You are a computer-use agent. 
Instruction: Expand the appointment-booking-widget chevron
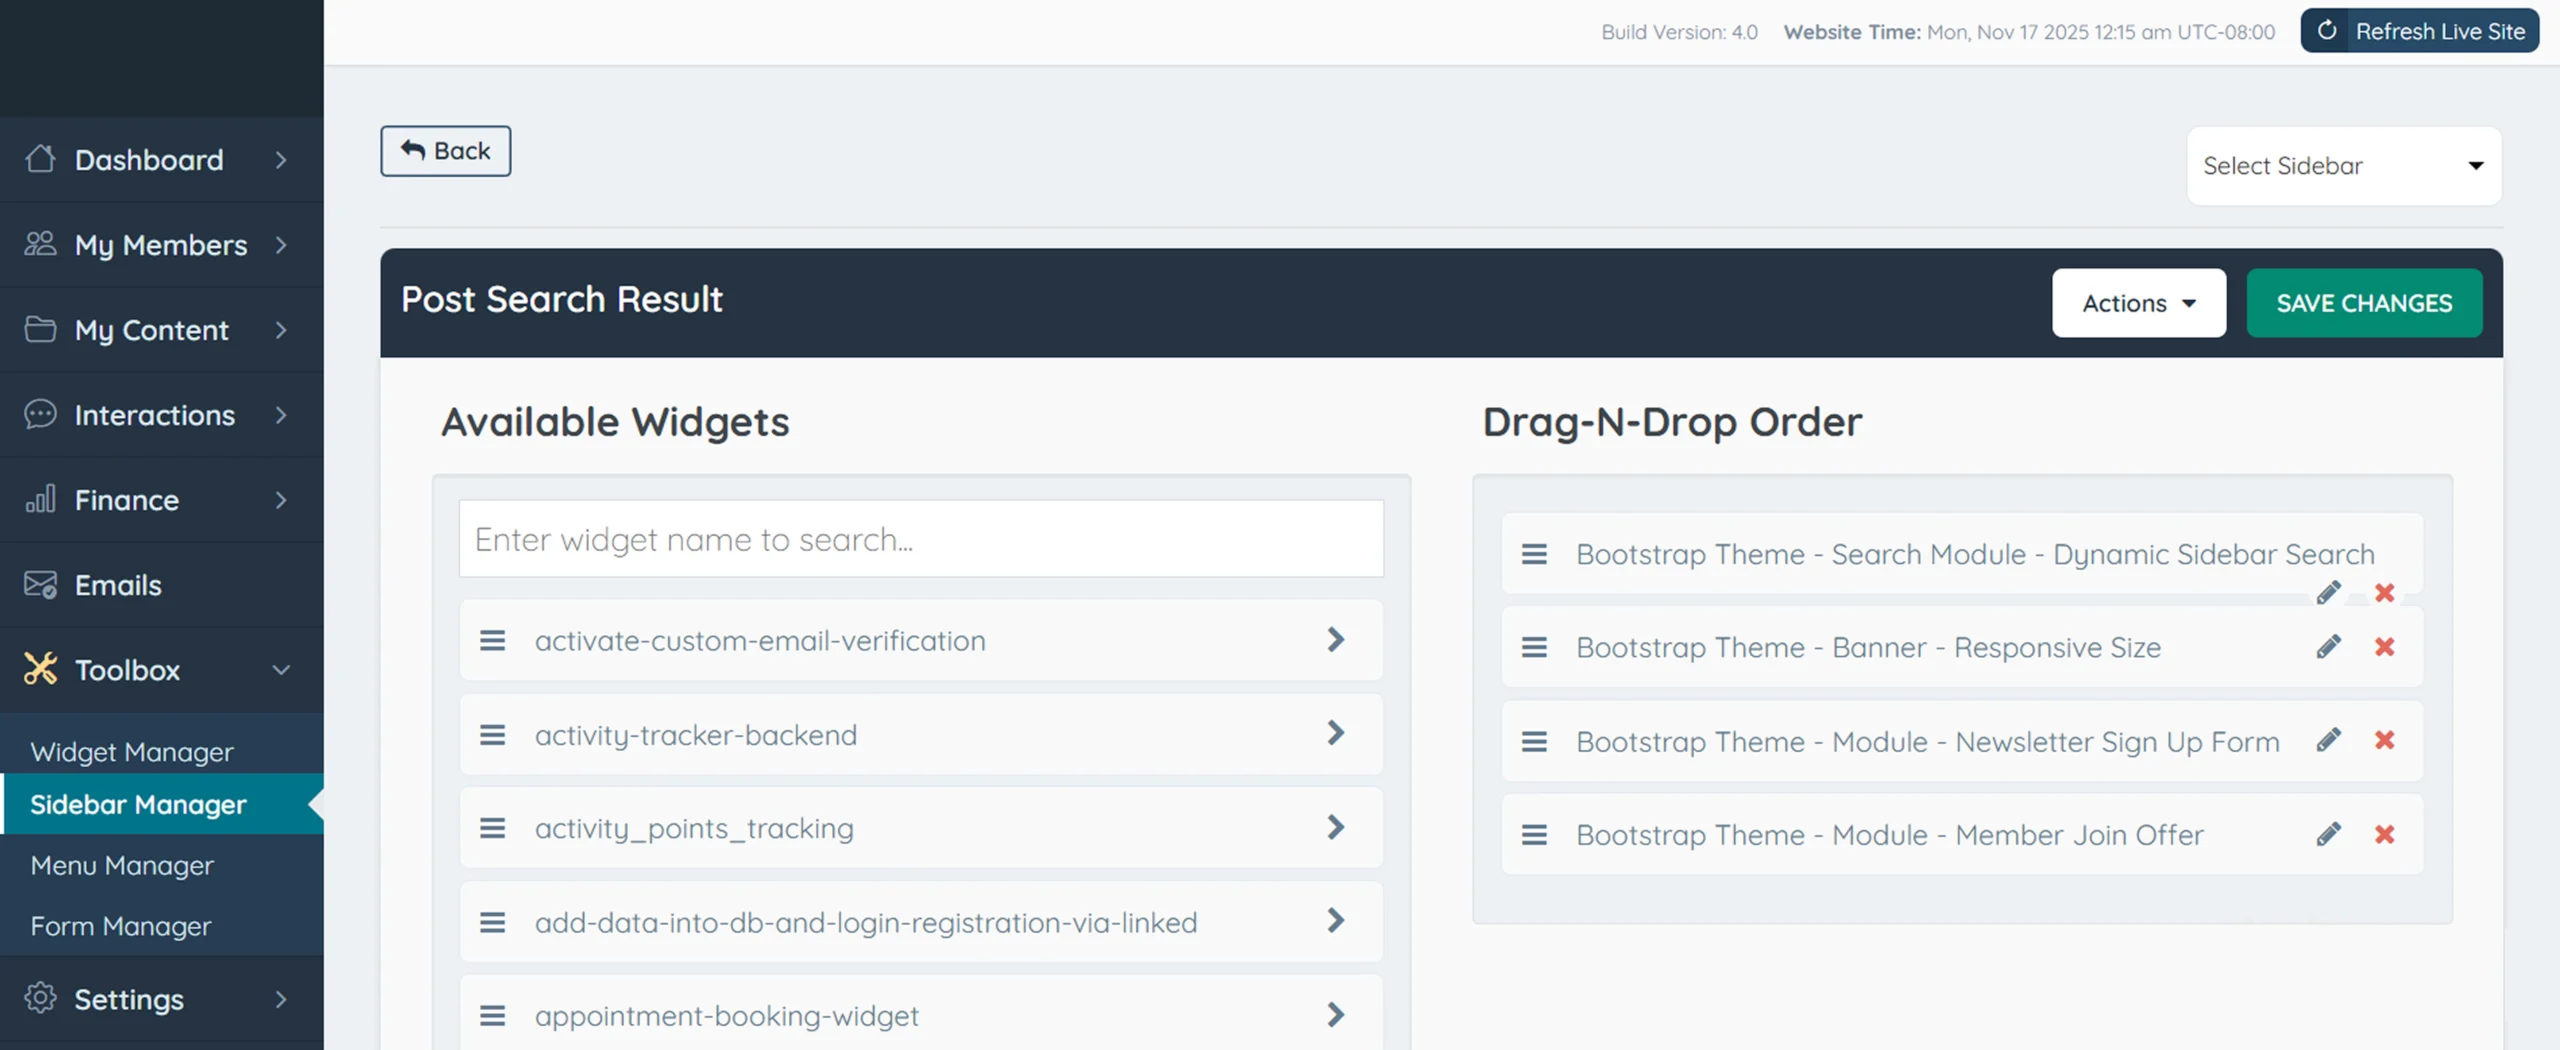pyautogui.click(x=1335, y=1015)
